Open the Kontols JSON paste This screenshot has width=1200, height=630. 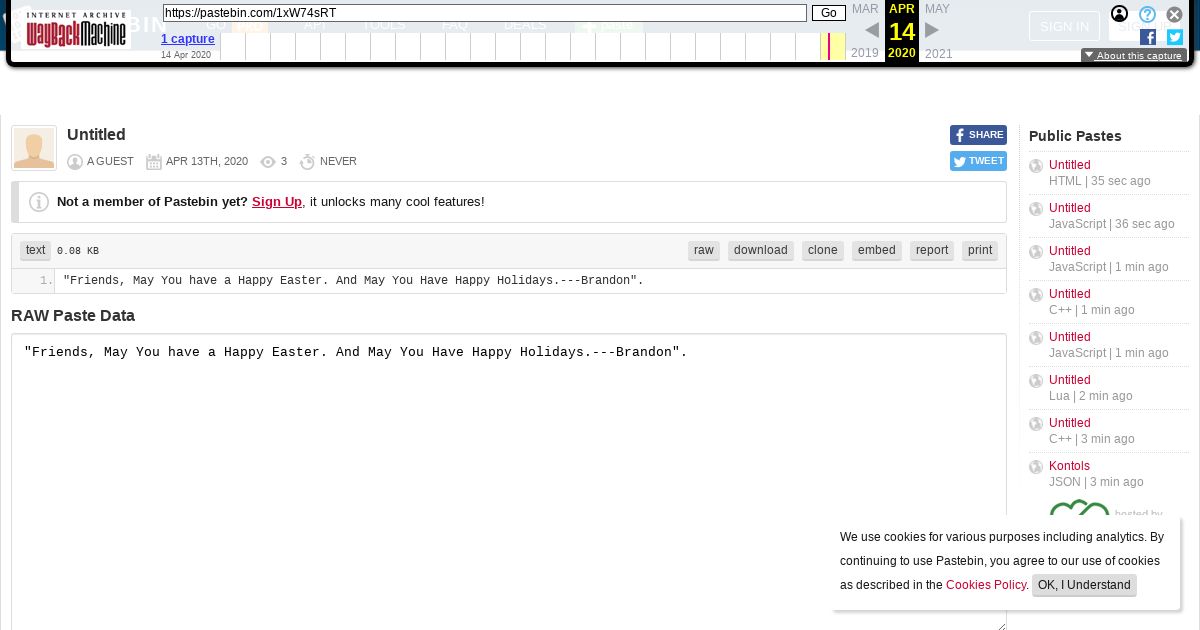coord(1069,466)
